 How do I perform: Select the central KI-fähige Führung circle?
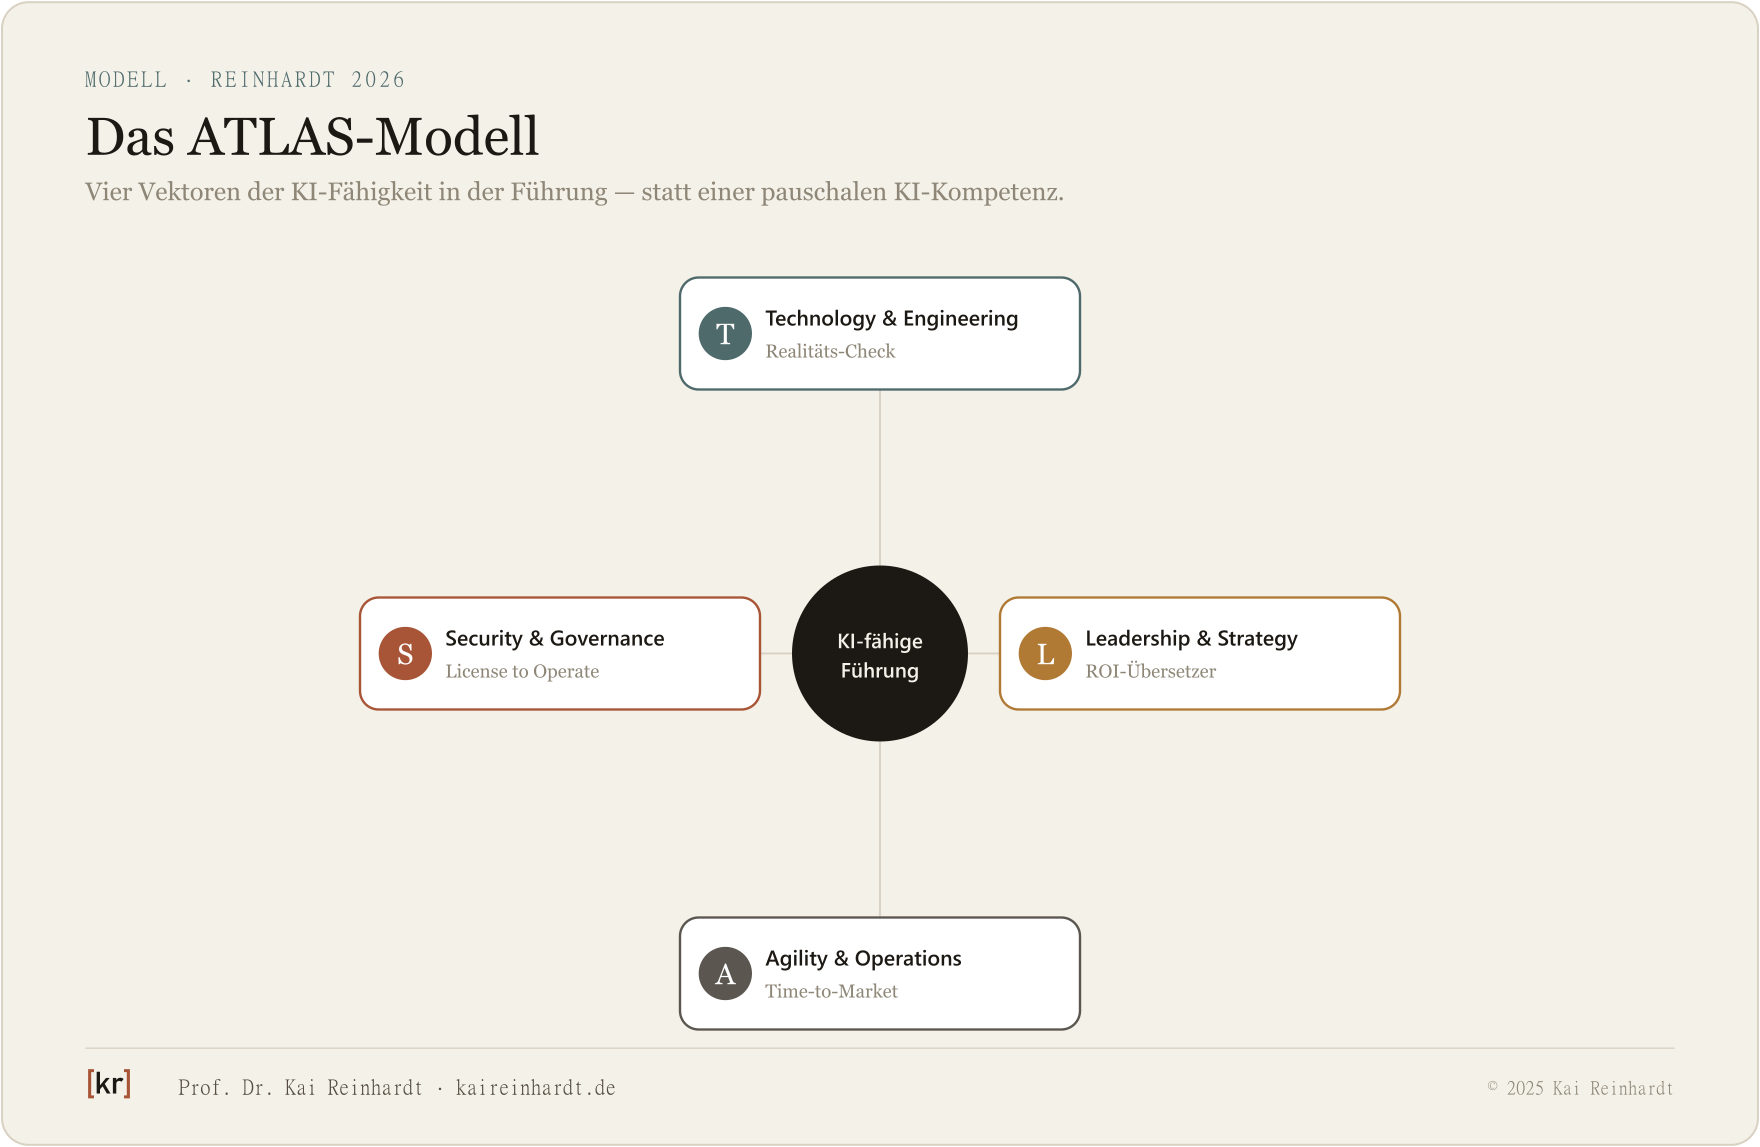[880, 654]
